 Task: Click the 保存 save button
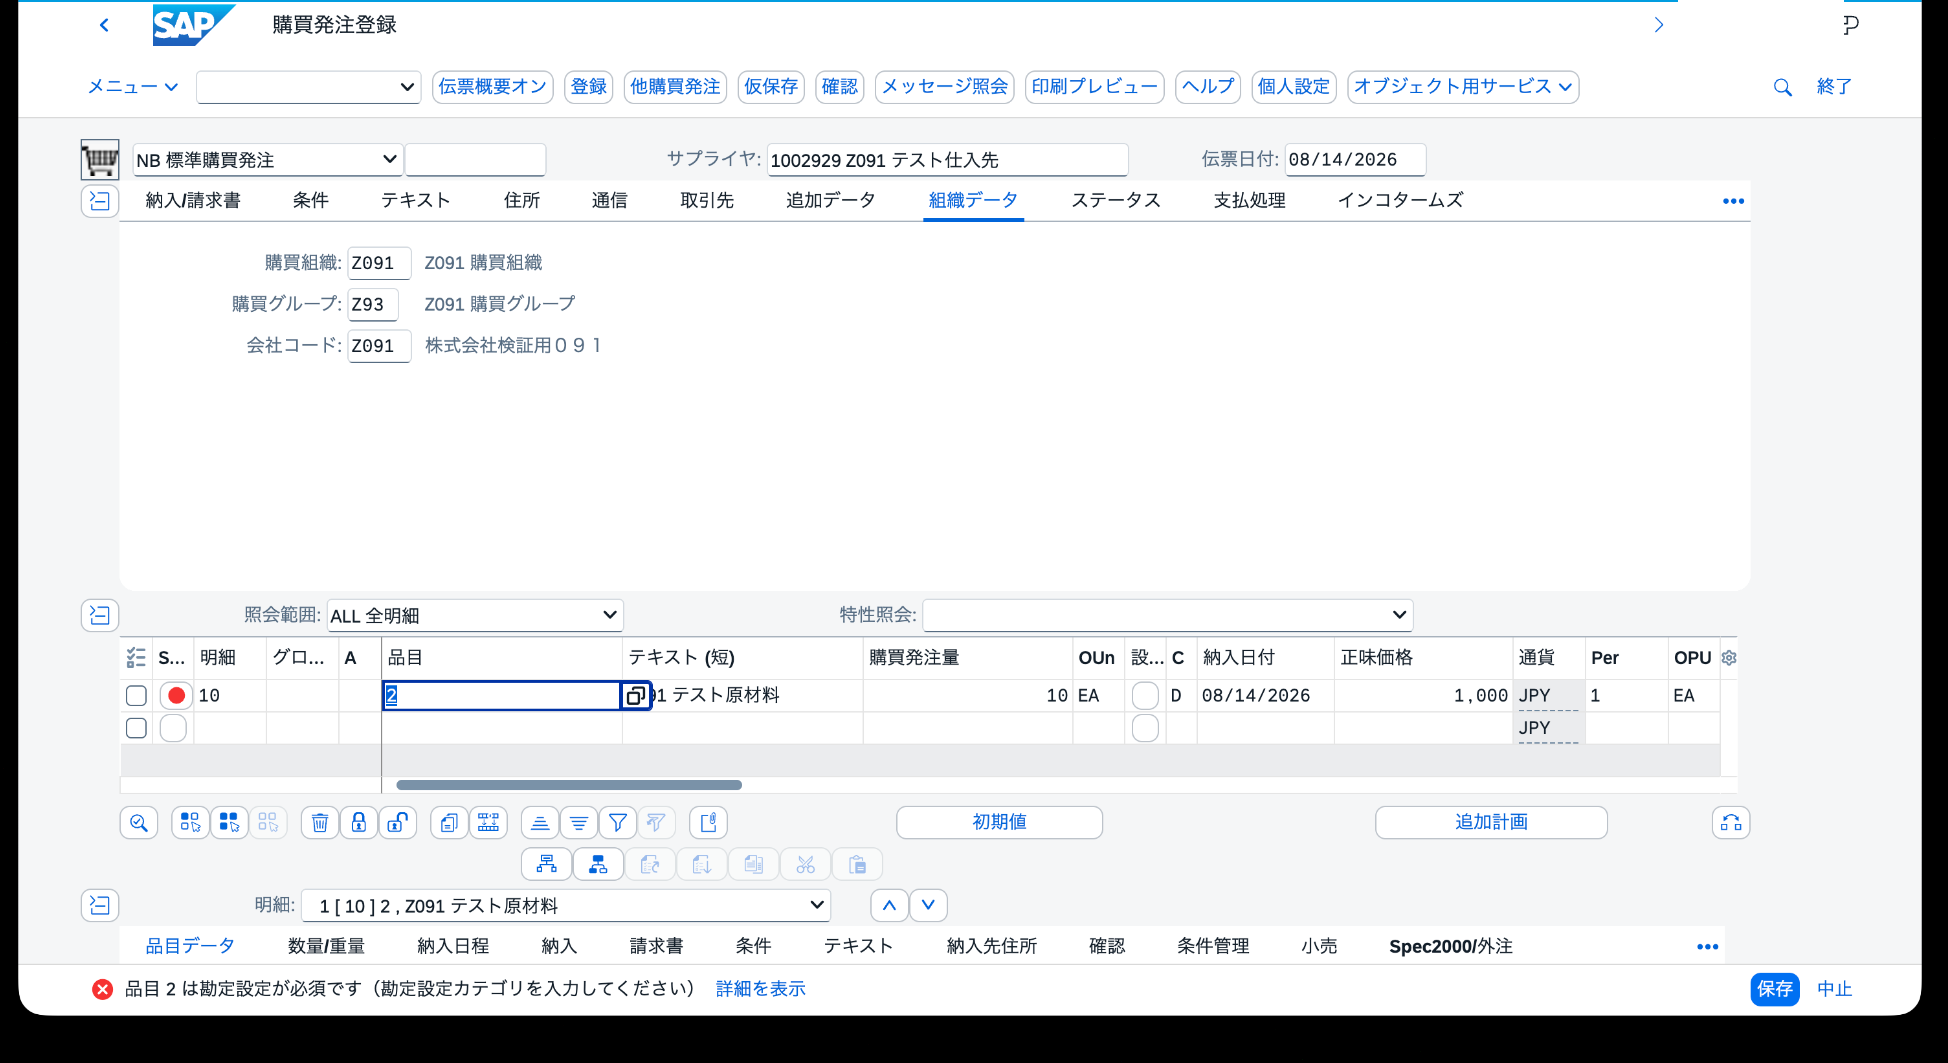click(x=1775, y=989)
